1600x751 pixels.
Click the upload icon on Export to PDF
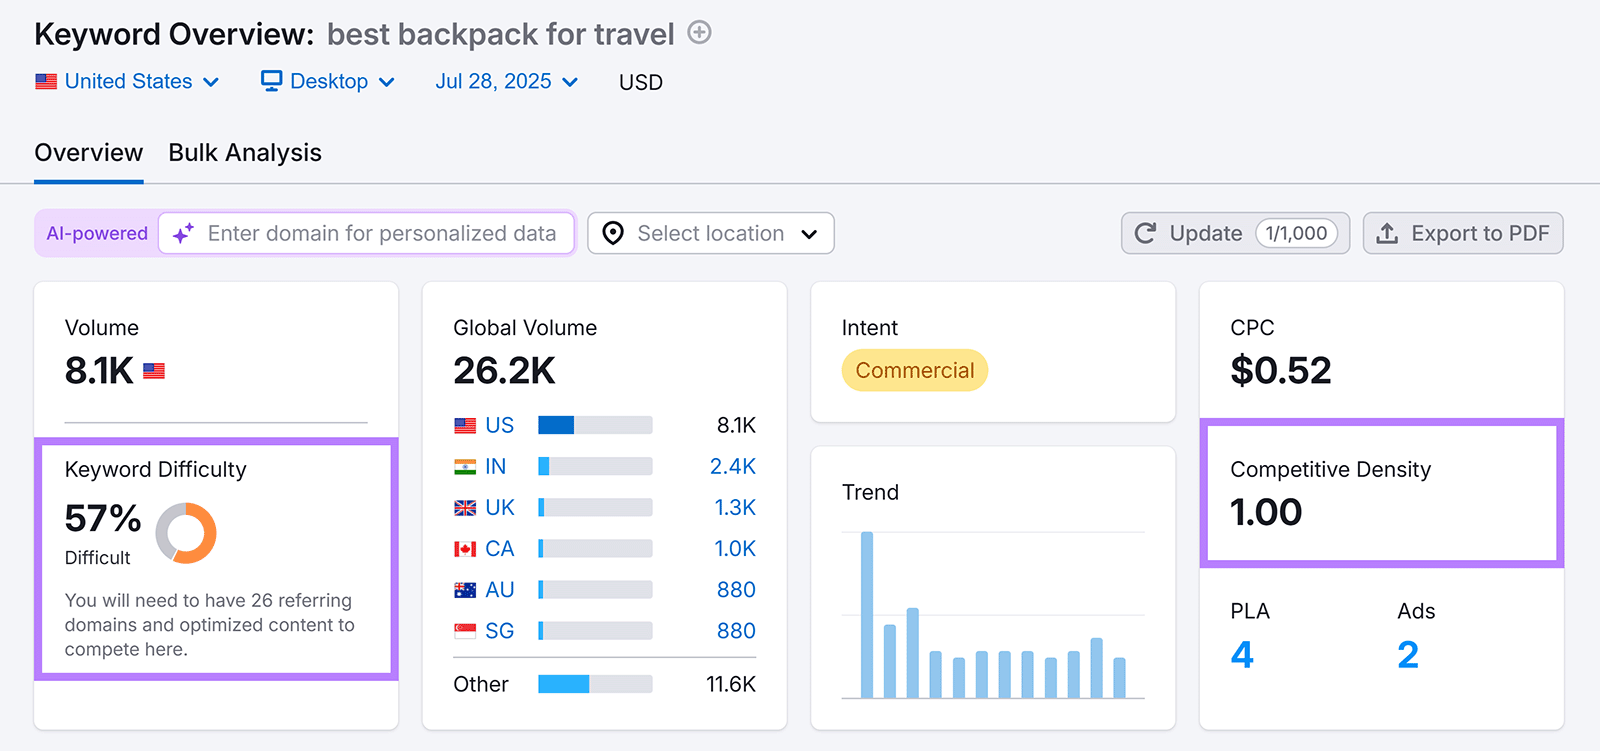(1387, 234)
